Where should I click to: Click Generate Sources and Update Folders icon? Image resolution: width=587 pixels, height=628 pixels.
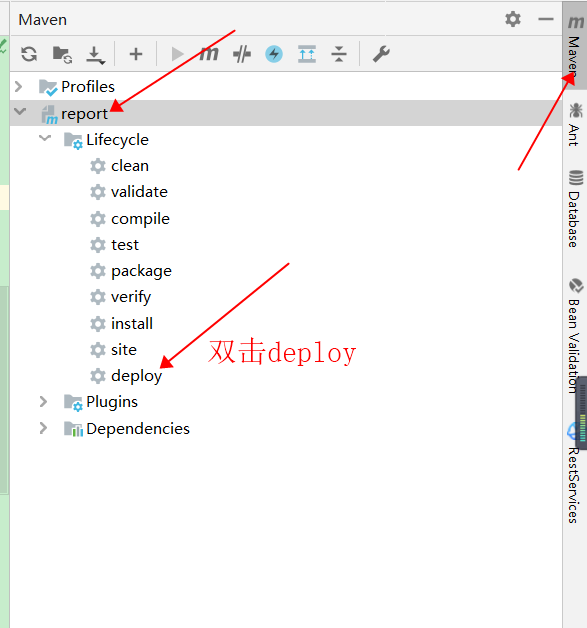pos(62,54)
